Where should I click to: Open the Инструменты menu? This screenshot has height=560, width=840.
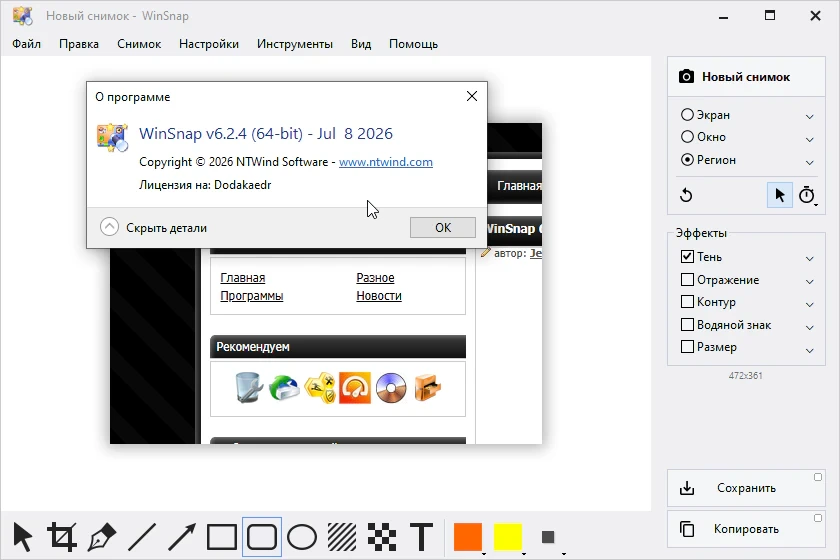pos(295,44)
